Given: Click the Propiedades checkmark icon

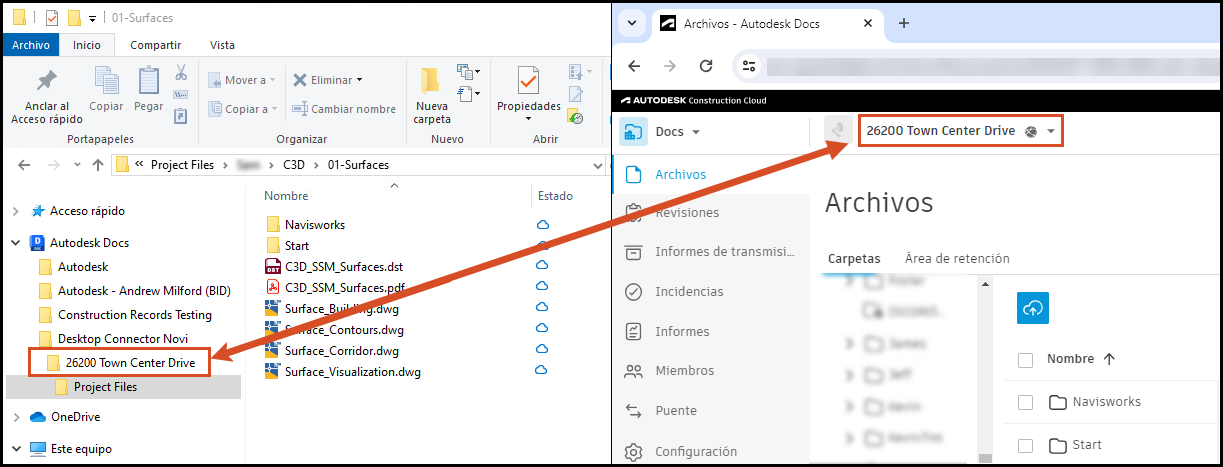Looking at the screenshot, I should pyautogui.click(x=528, y=80).
